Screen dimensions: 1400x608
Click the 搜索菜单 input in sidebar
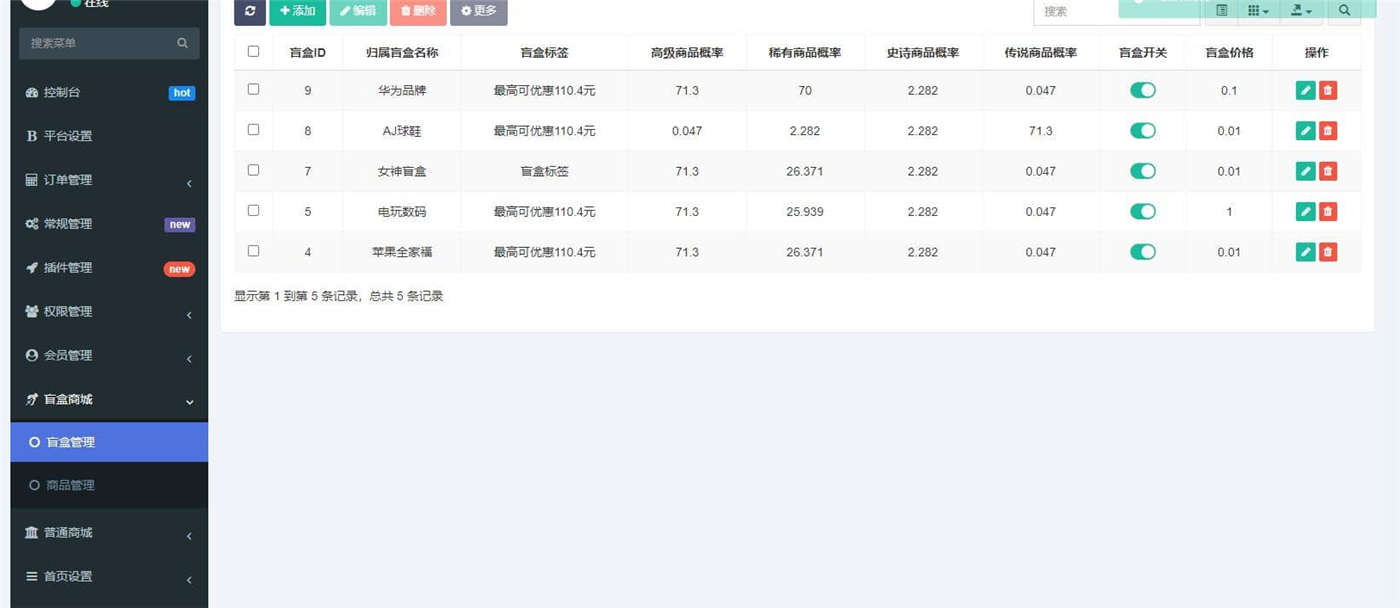click(100, 43)
